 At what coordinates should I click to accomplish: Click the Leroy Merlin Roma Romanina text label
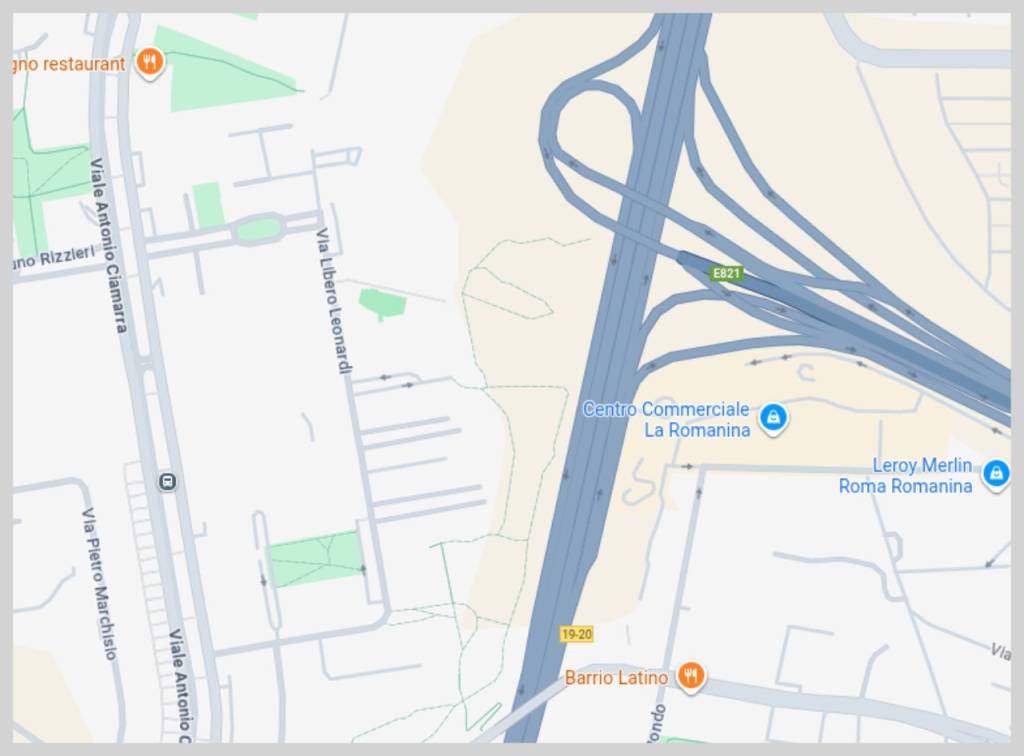[x=906, y=475]
